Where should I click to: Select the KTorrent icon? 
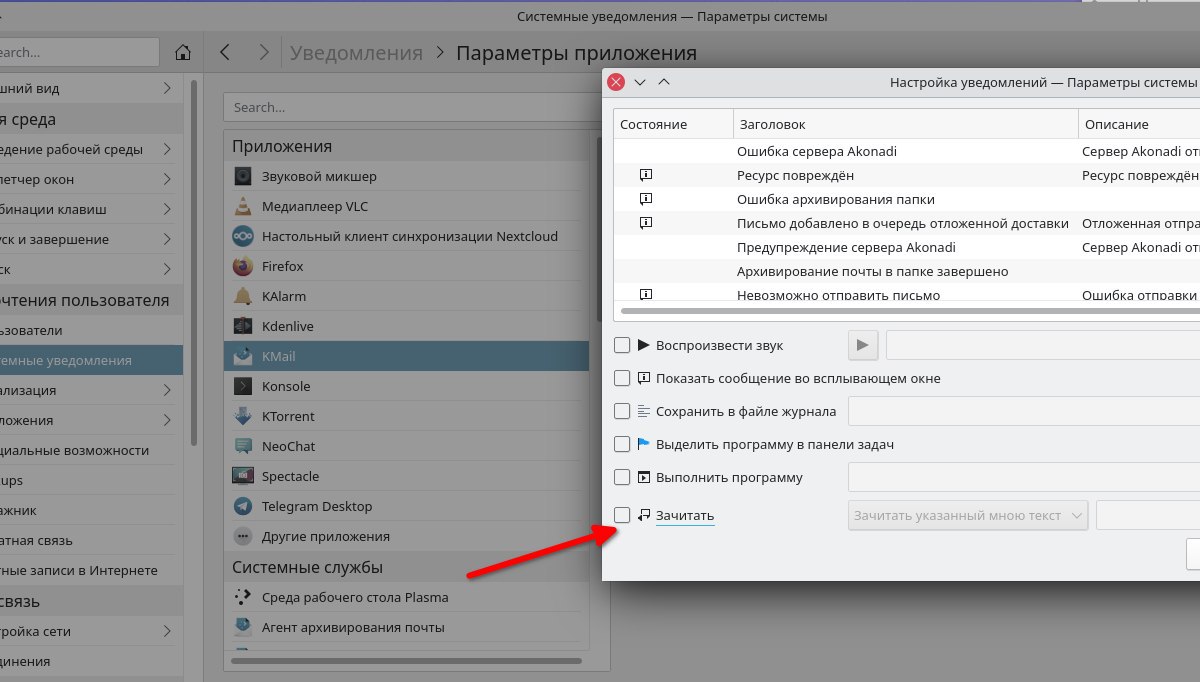[243, 416]
